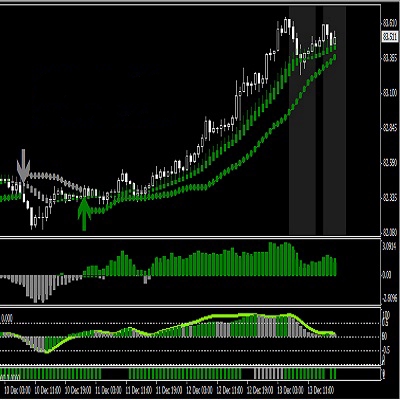Click the lowest gray histogram bar
400x400 pixels.
click(43, 289)
